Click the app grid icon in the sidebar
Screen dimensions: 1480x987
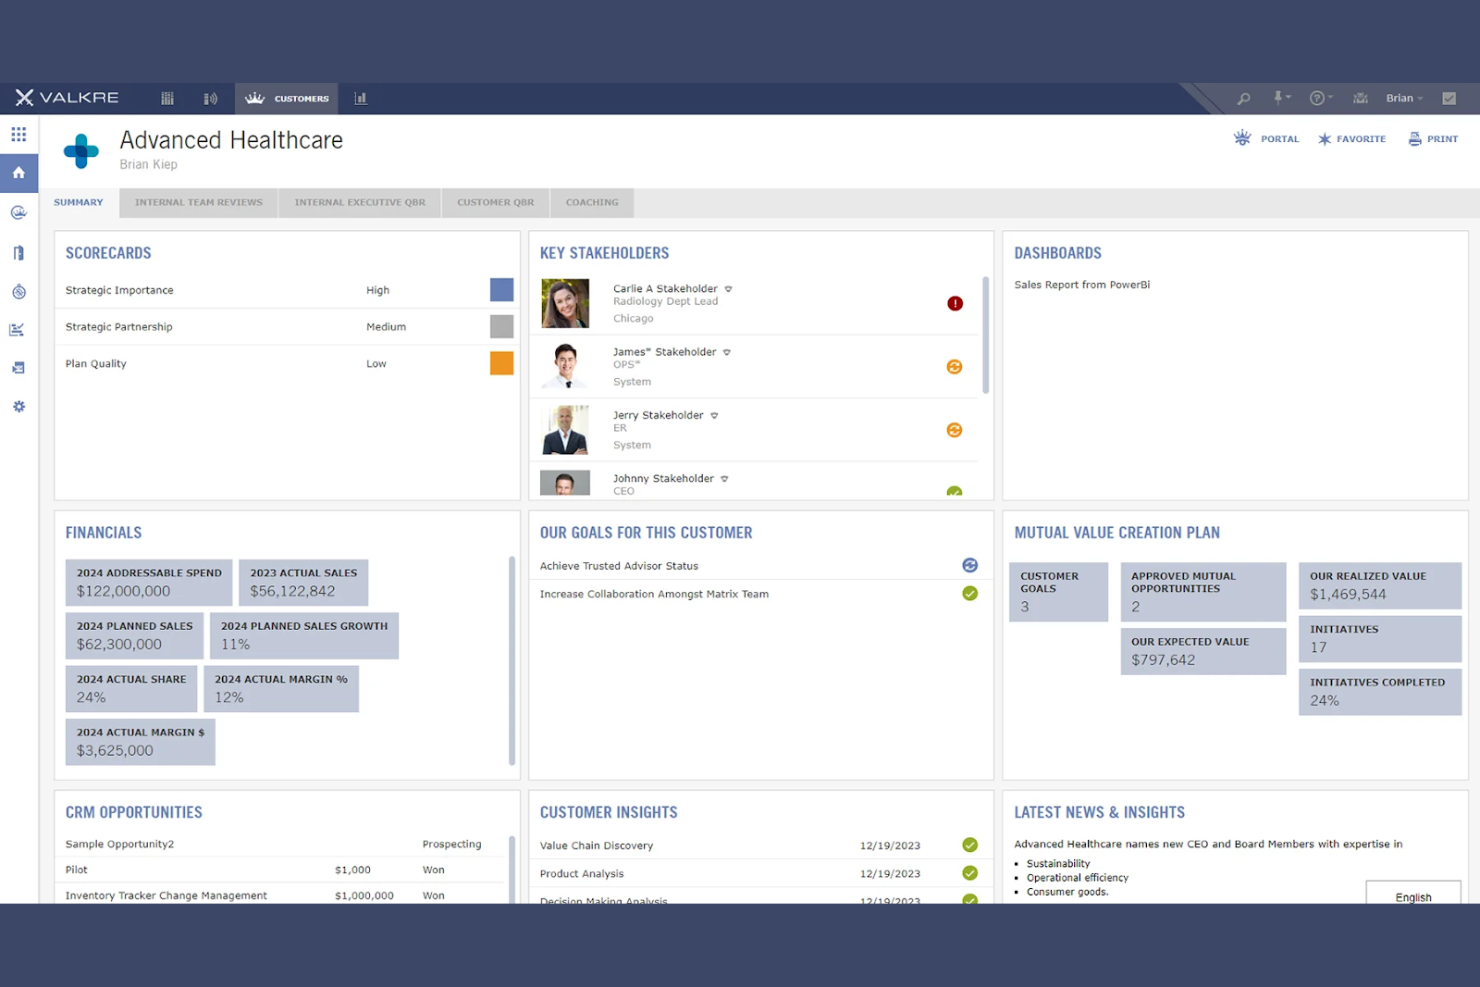point(18,133)
